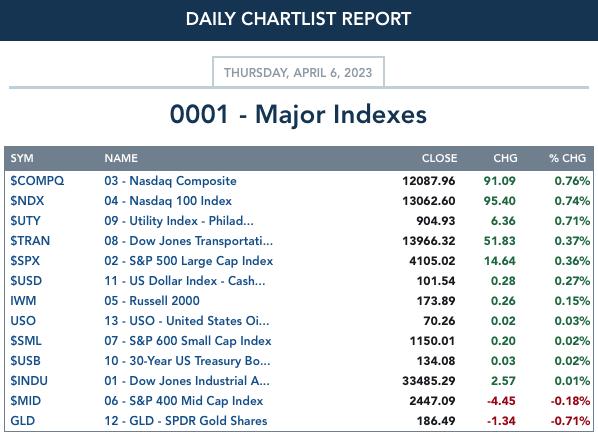Open 08 - Dow Jones Transportation chart
This screenshot has height=435, width=598.
click(188, 241)
